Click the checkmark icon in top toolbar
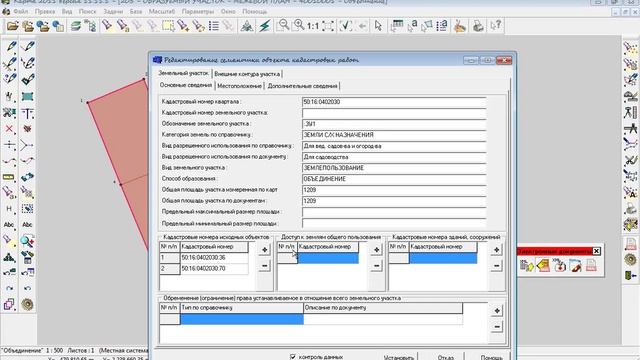640x360 pixels. pyautogui.click(x=345, y=26)
